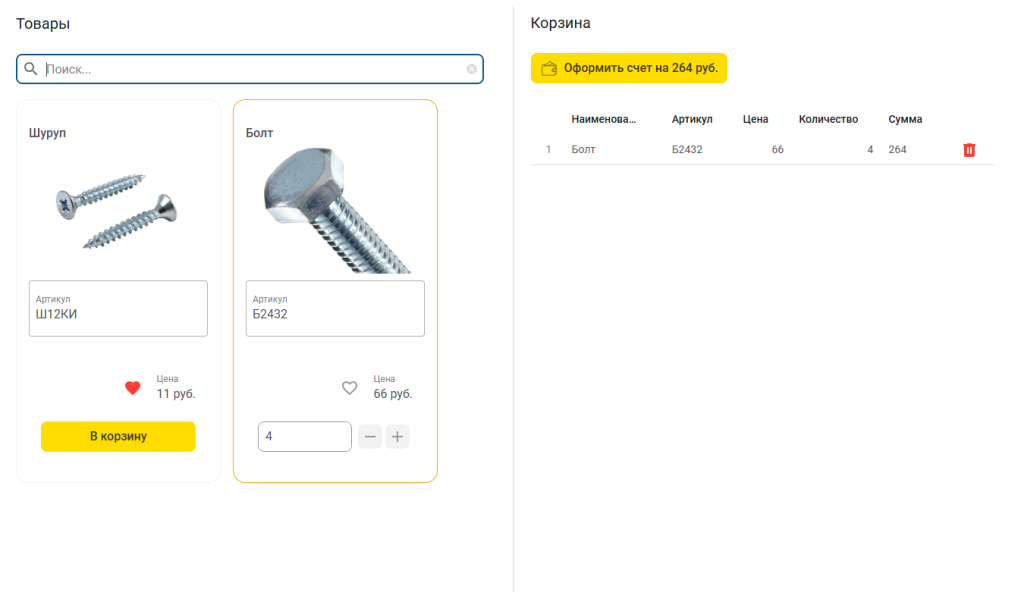Clear the search field with the x icon
This screenshot has width=1024, height=592.
point(472,69)
